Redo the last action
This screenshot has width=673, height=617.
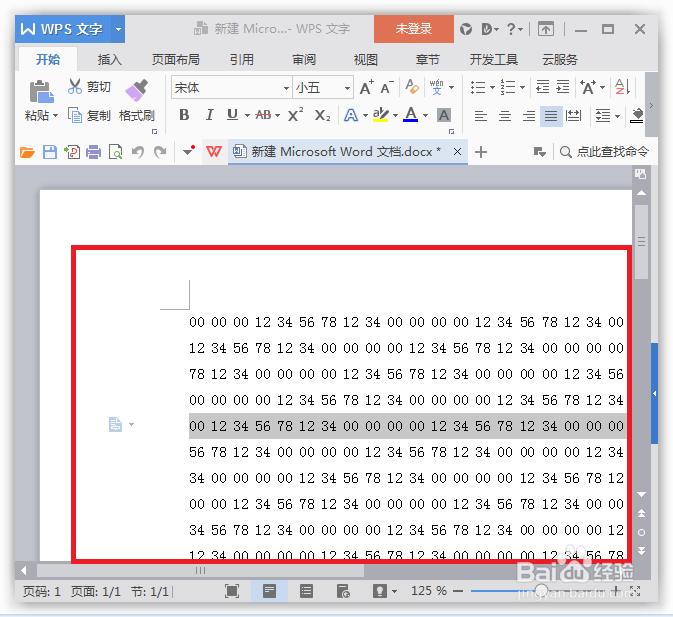click(161, 152)
